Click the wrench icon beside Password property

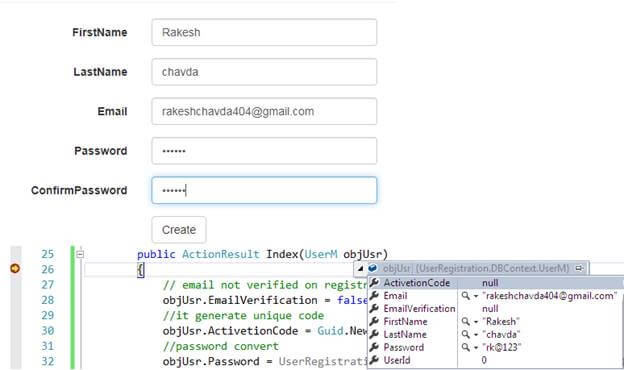[374, 347]
